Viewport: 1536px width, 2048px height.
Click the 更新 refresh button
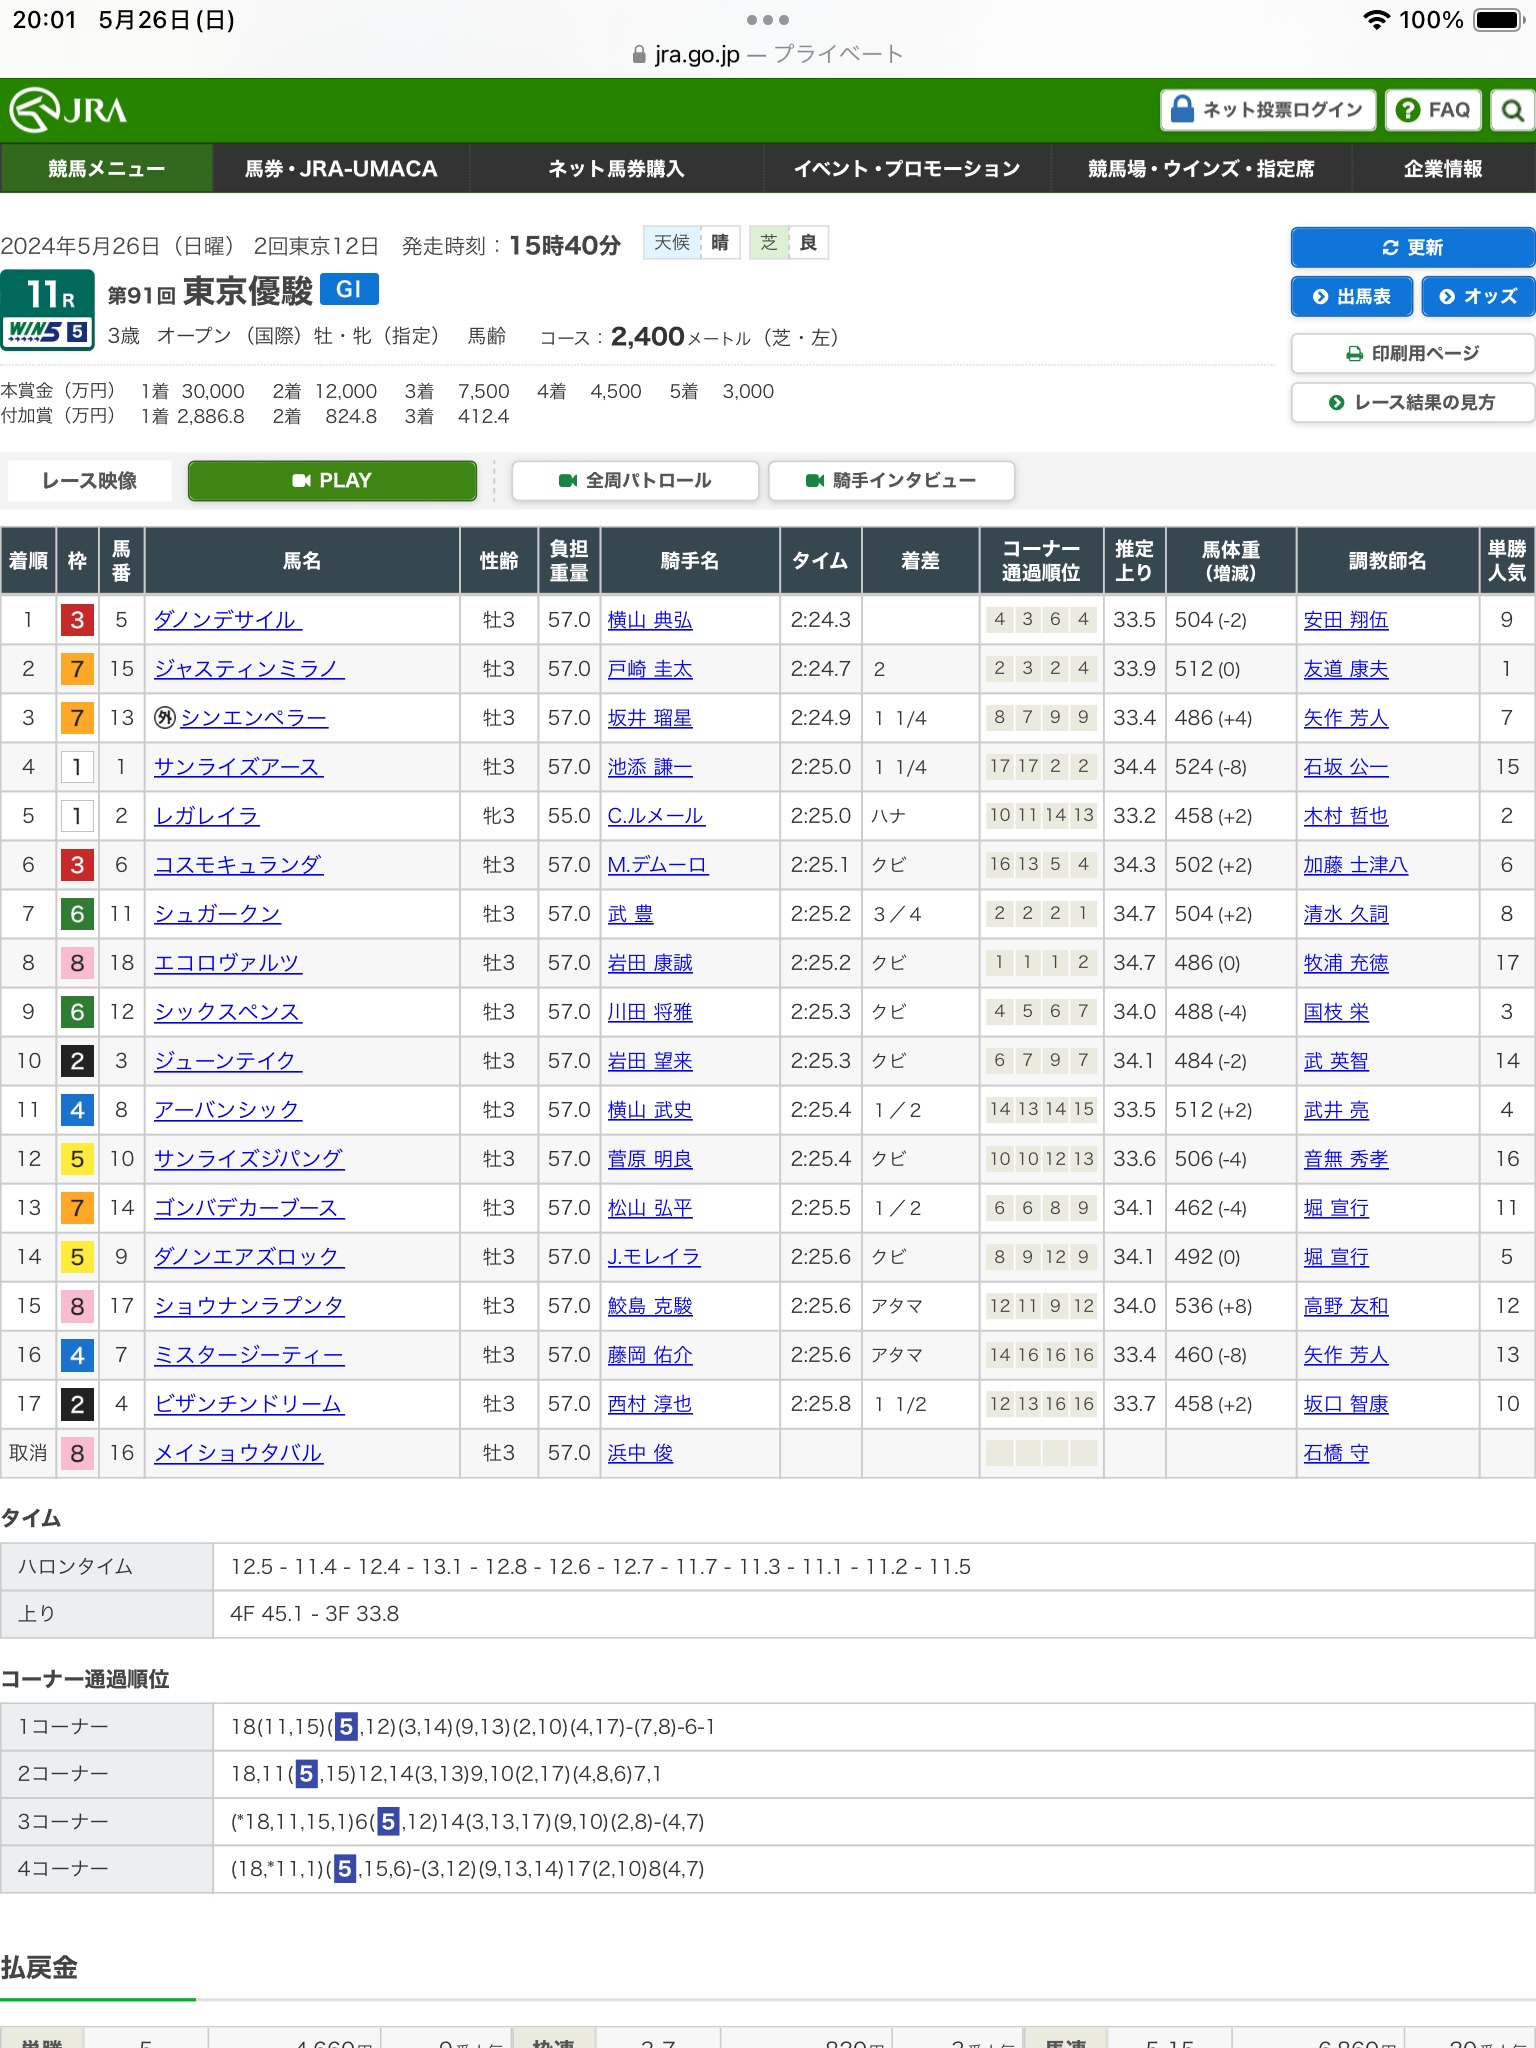(1413, 247)
